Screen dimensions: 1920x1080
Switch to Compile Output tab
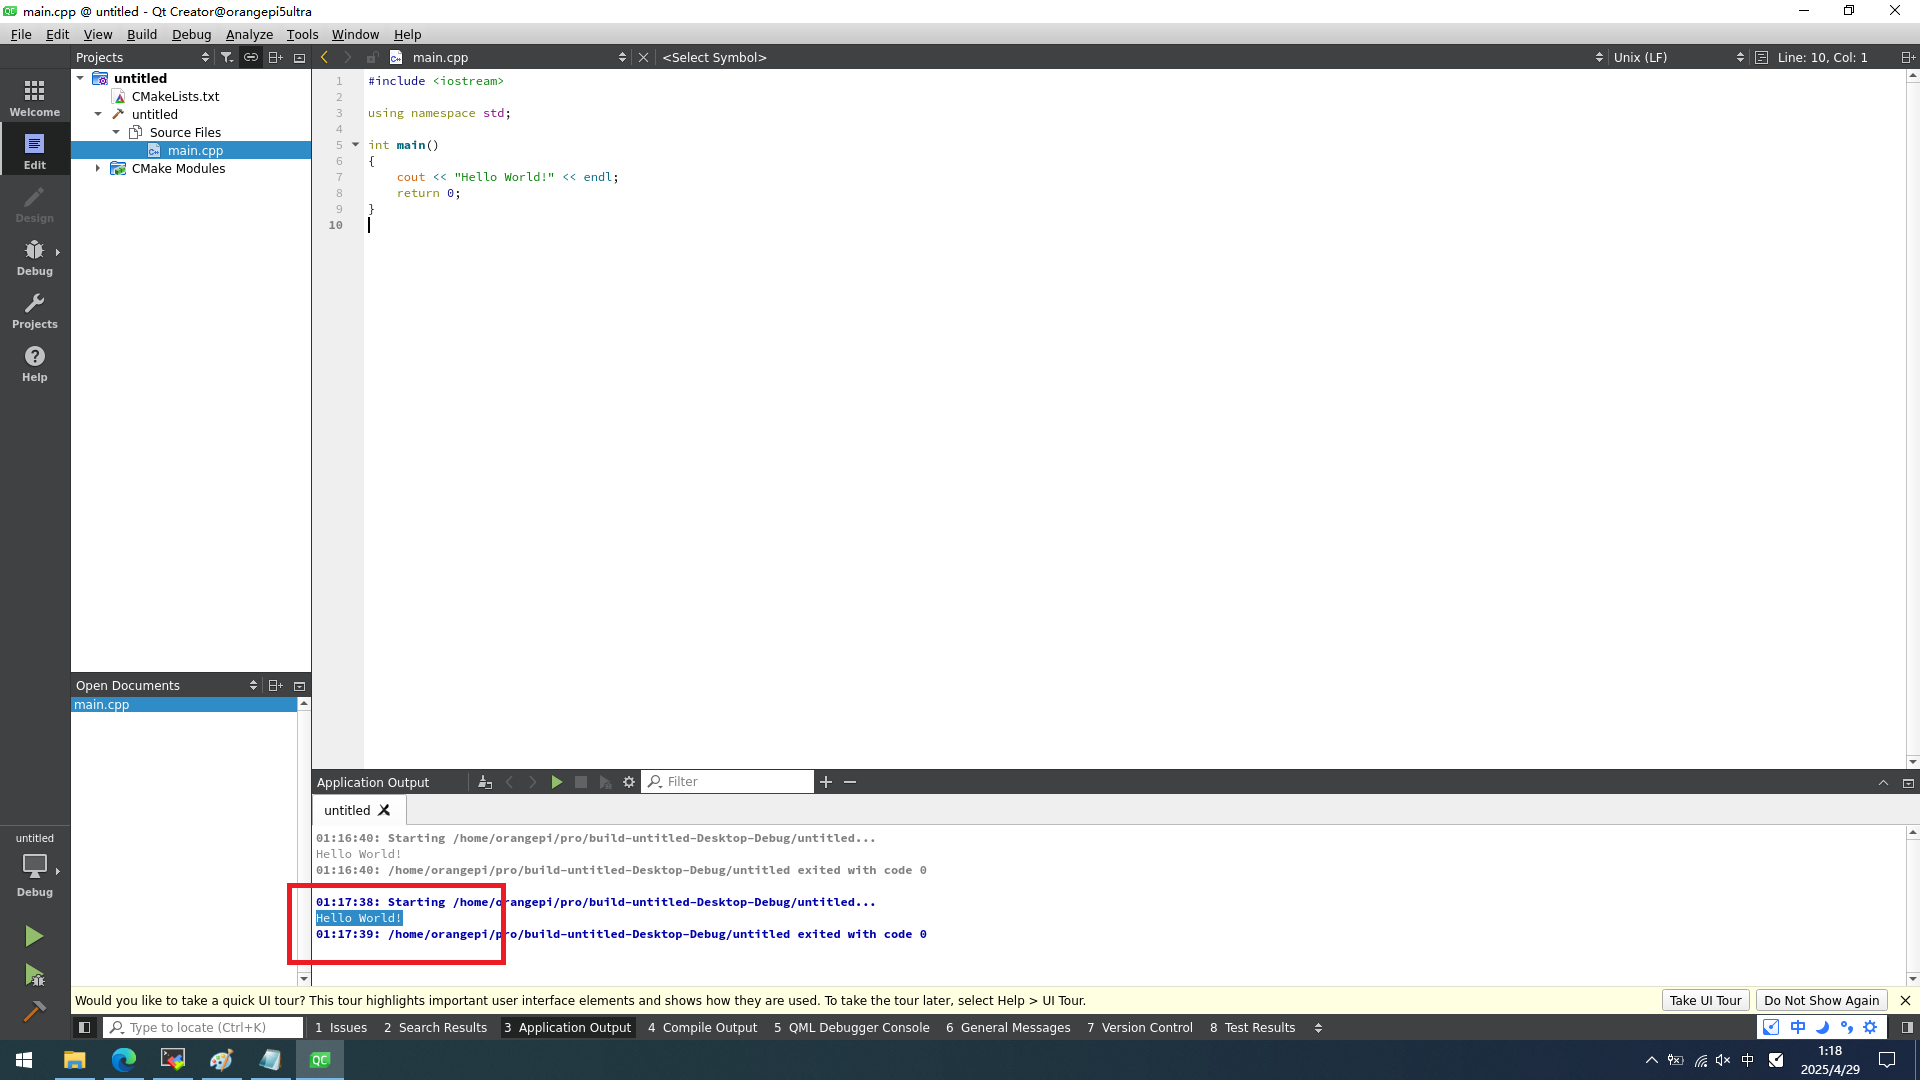(702, 1027)
